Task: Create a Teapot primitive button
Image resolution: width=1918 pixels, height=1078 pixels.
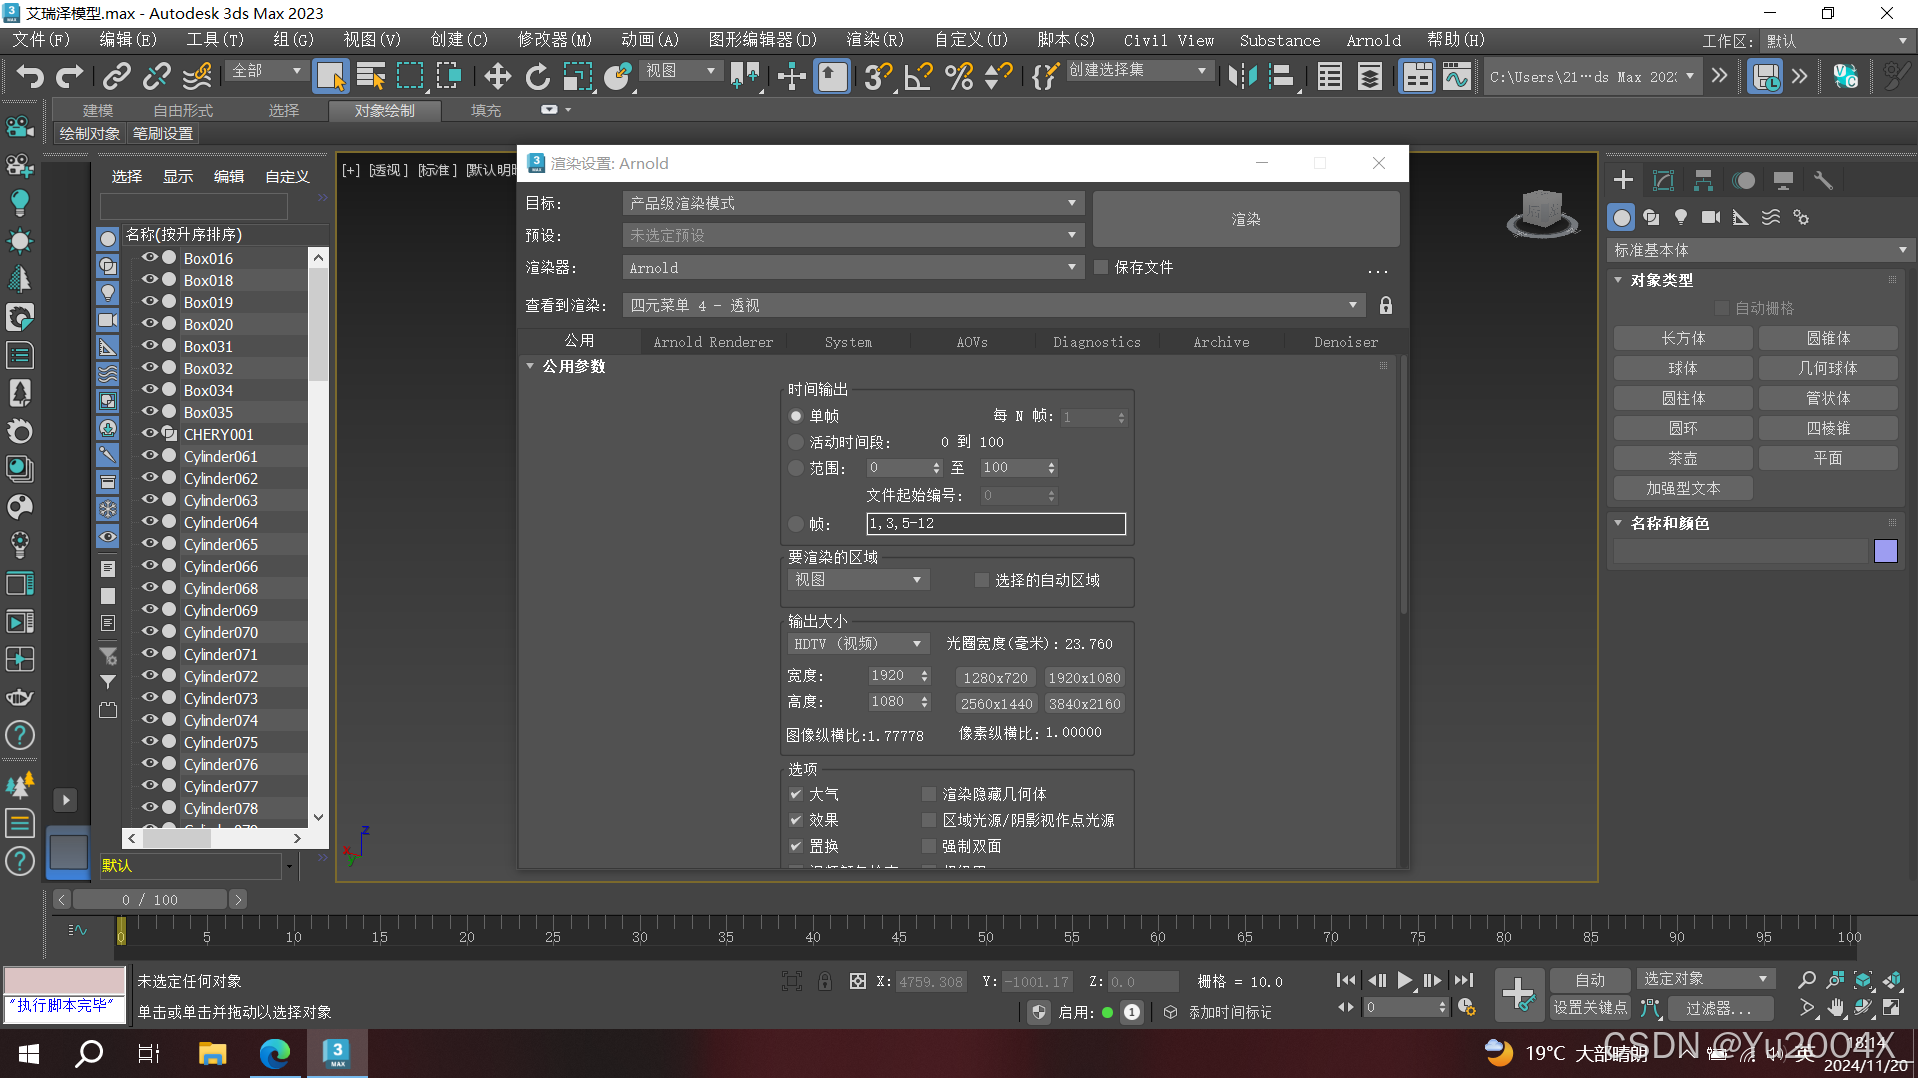Action: [1683, 458]
